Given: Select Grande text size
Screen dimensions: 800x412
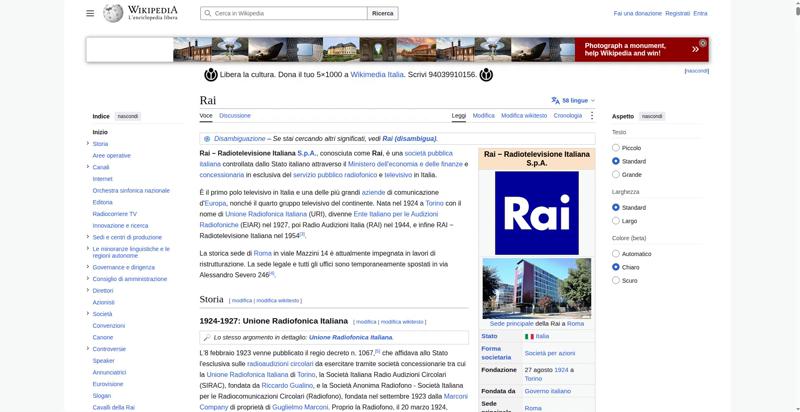Looking at the screenshot, I should pyautogui.click(x=616, y=174).
